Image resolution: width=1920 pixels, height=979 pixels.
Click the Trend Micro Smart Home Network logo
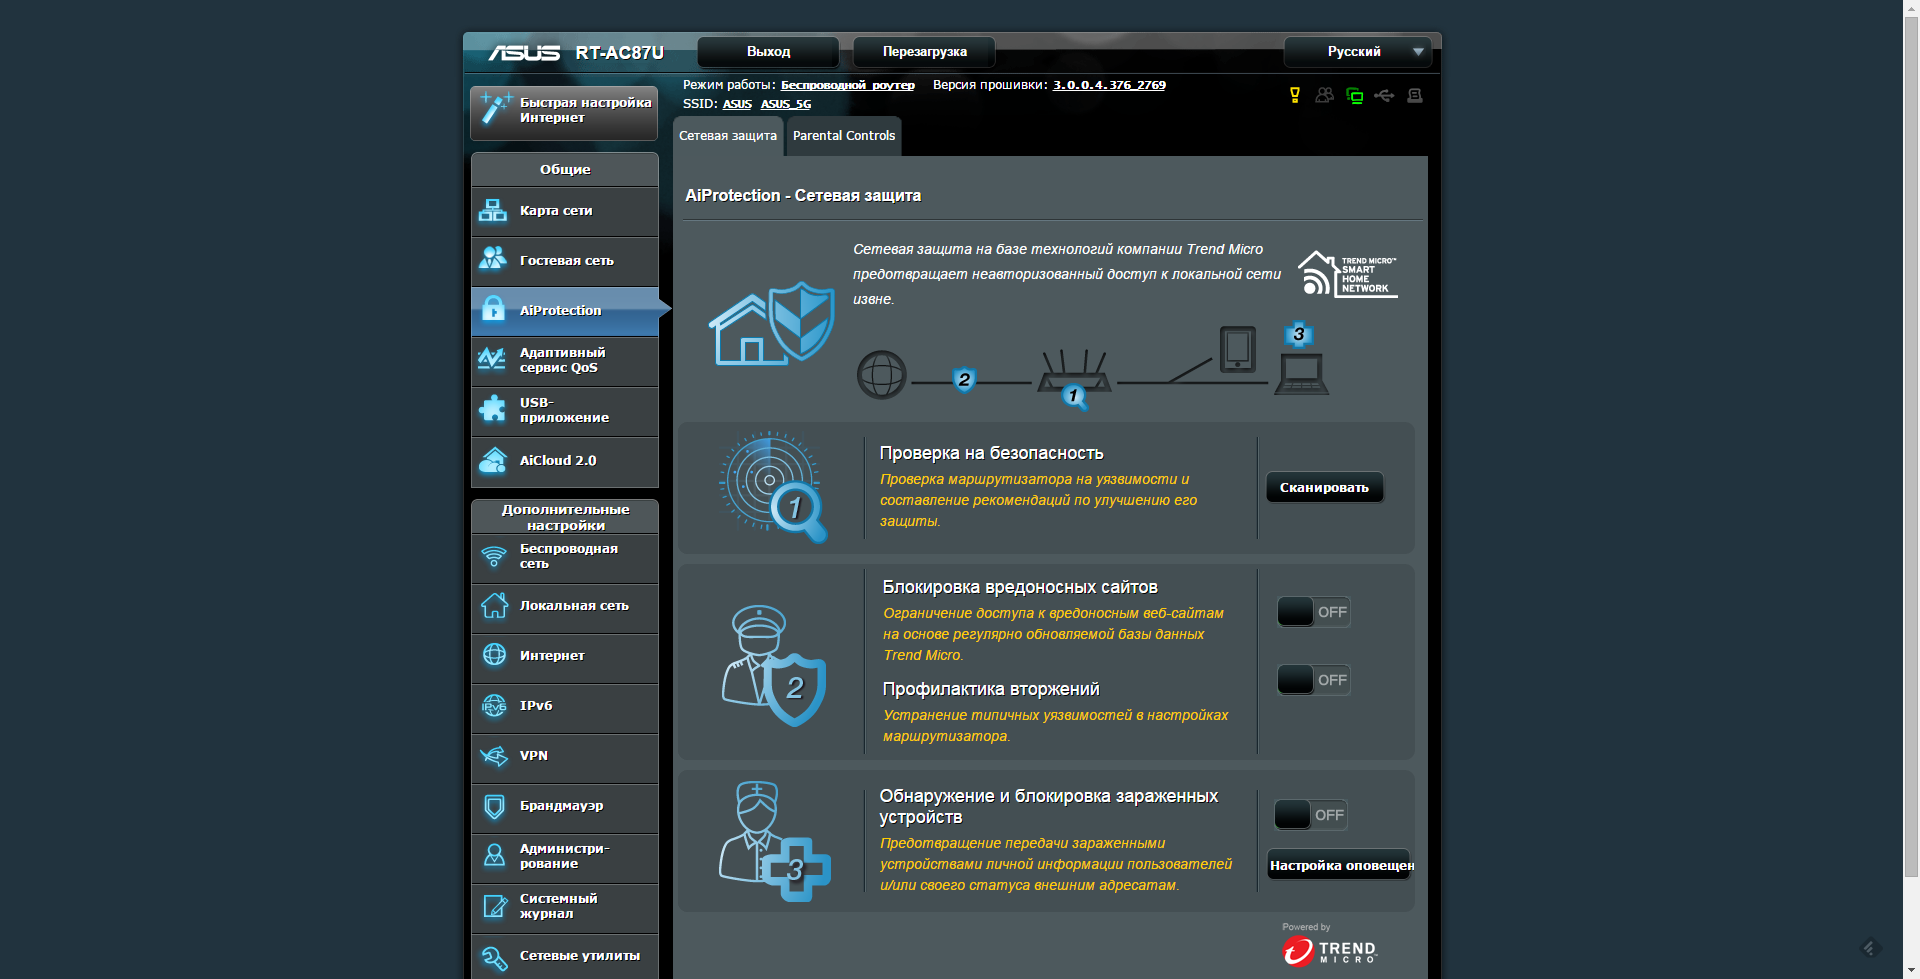(x=1347, y=273)
